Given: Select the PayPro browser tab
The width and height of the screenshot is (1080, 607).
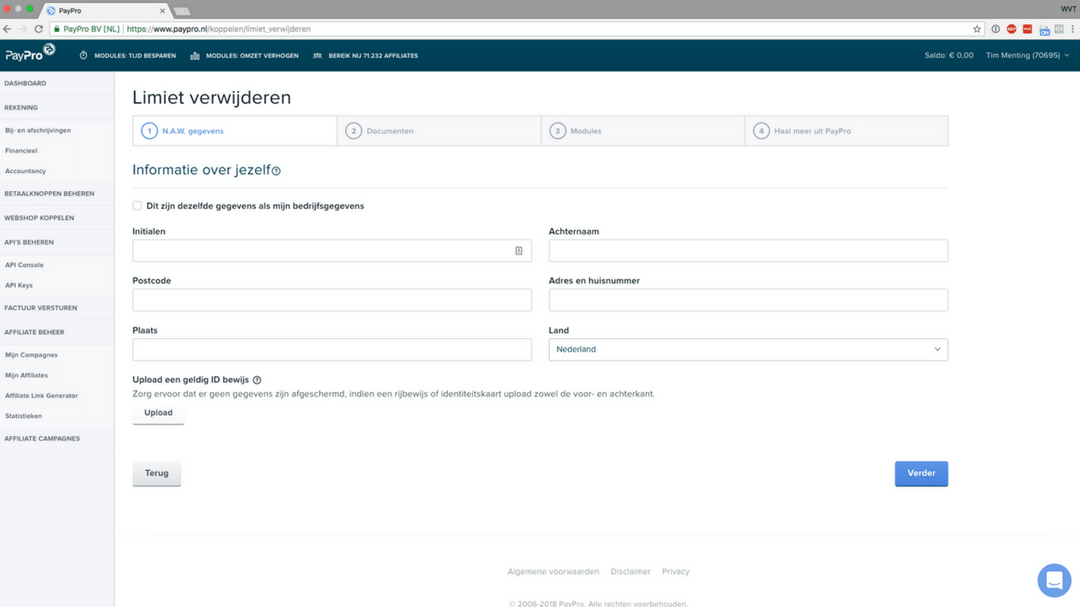Looking at the screenshot, I should click(107, 10).
